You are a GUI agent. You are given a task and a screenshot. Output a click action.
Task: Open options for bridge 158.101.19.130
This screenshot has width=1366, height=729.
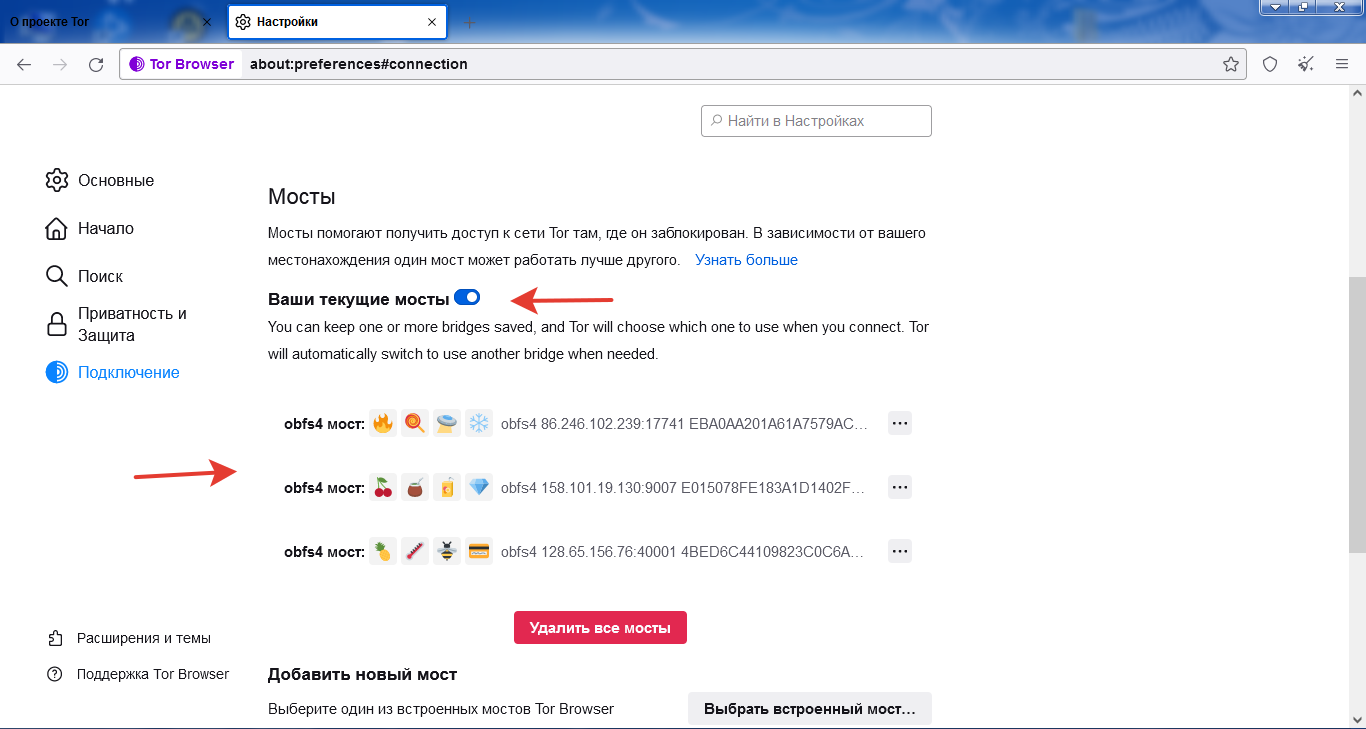tap(900, 487)
